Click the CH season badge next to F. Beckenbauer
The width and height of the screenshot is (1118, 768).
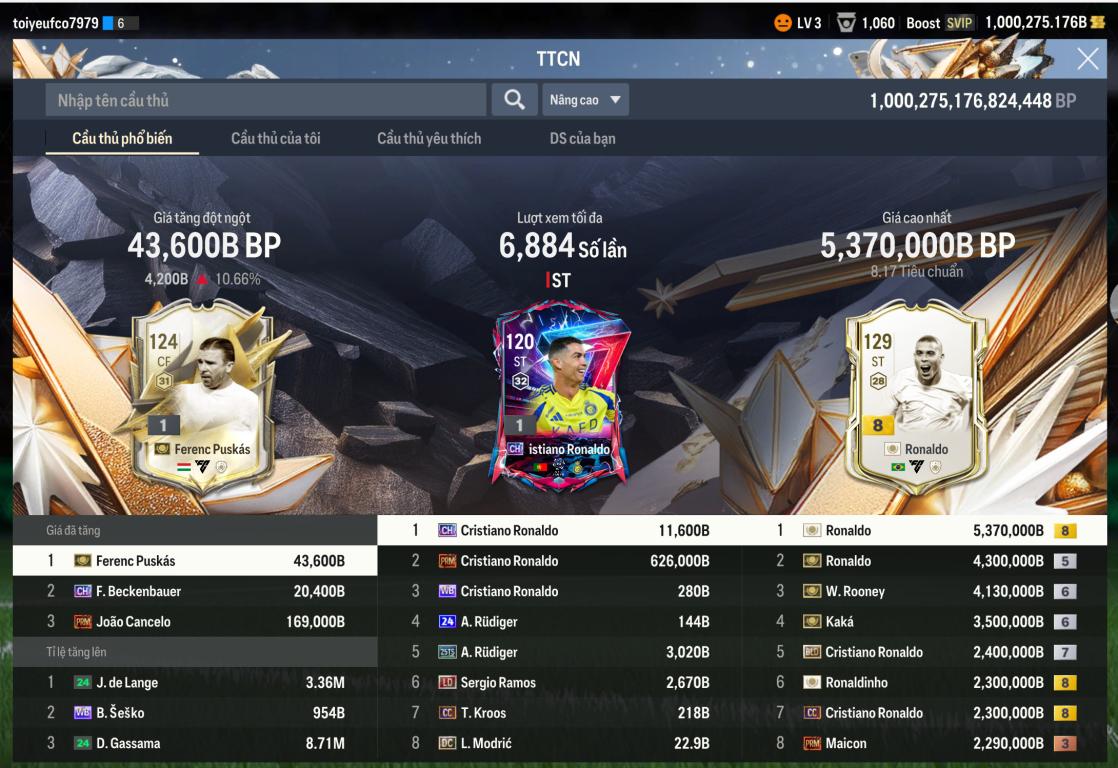tap(83, 591)
